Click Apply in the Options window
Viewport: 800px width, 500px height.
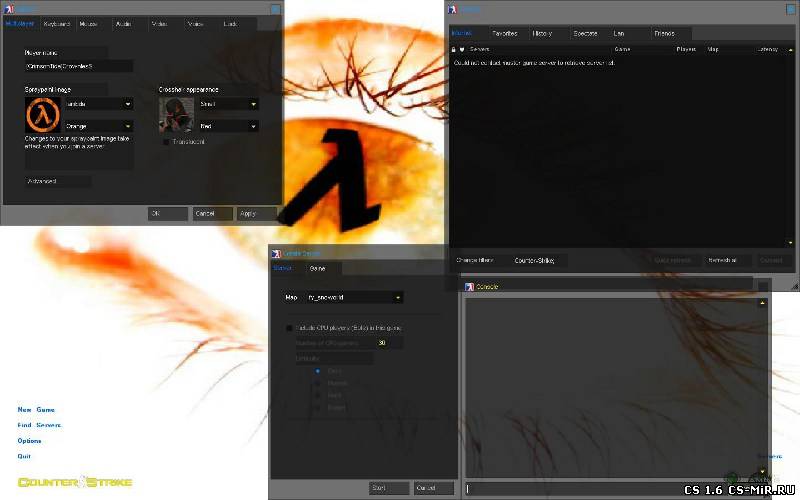pyautogui.click(x=257, y=214)
